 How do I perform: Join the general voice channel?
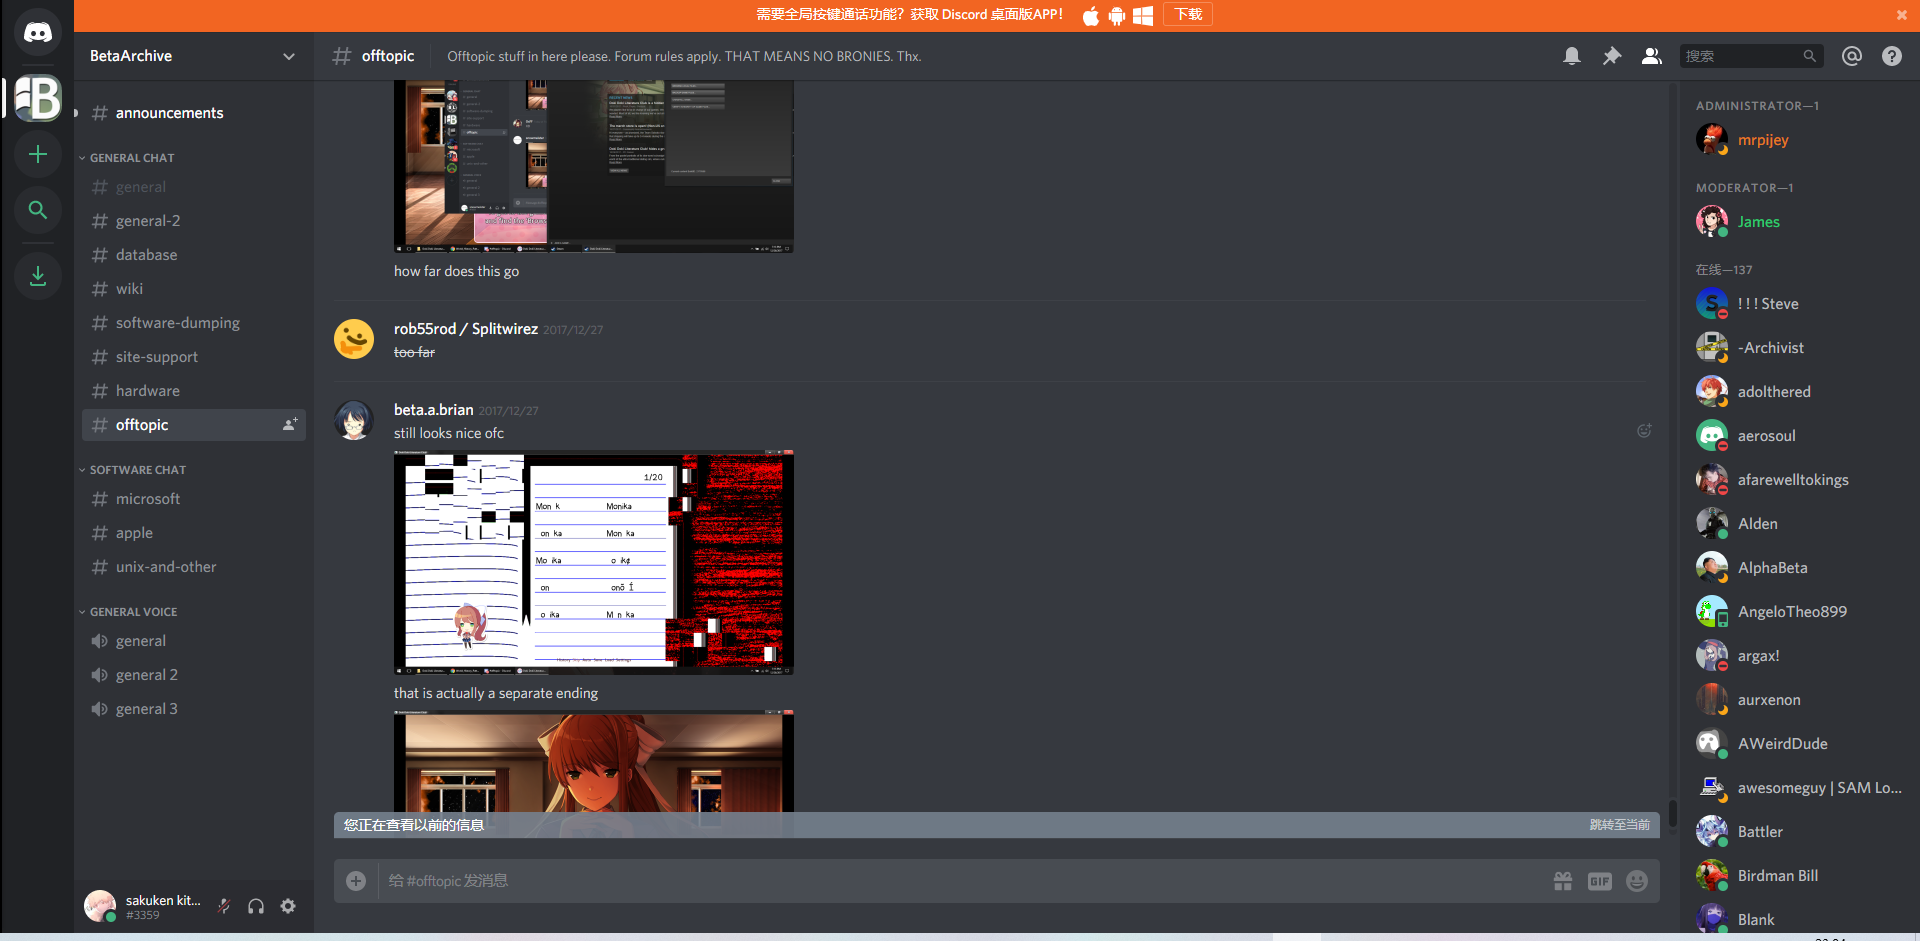click(194, 641)
